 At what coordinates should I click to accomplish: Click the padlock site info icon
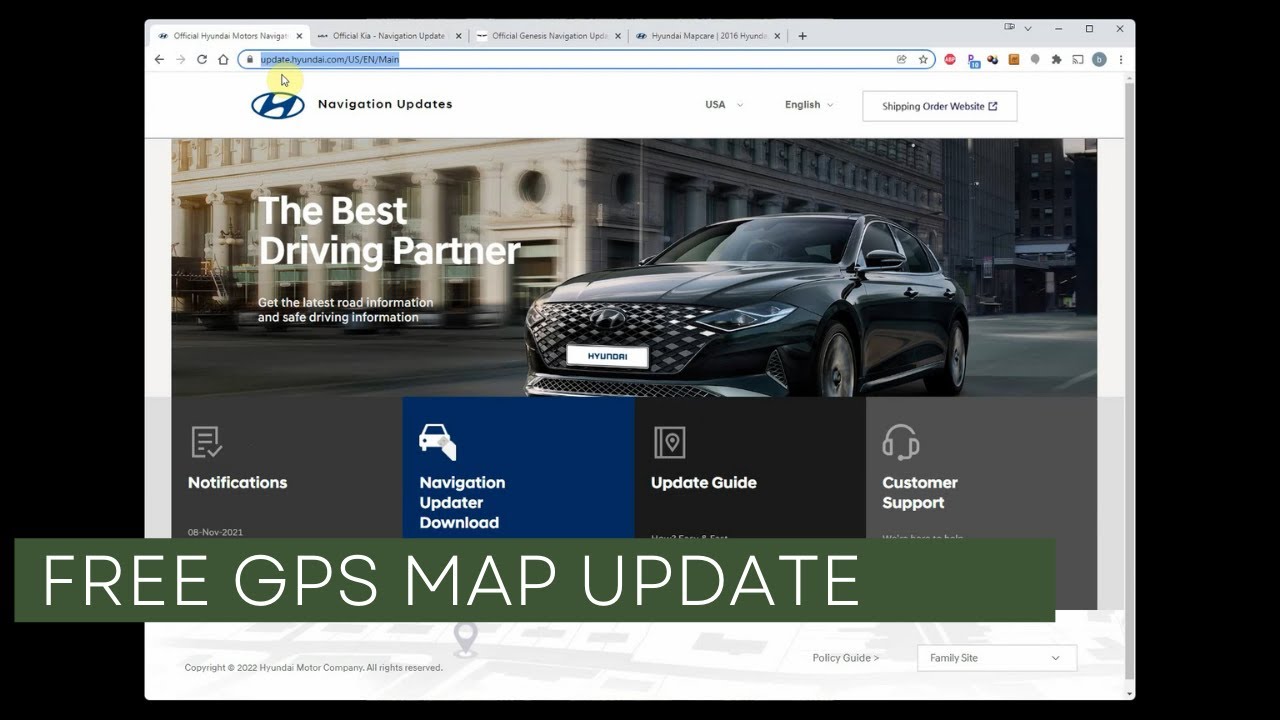coord(250,59)
